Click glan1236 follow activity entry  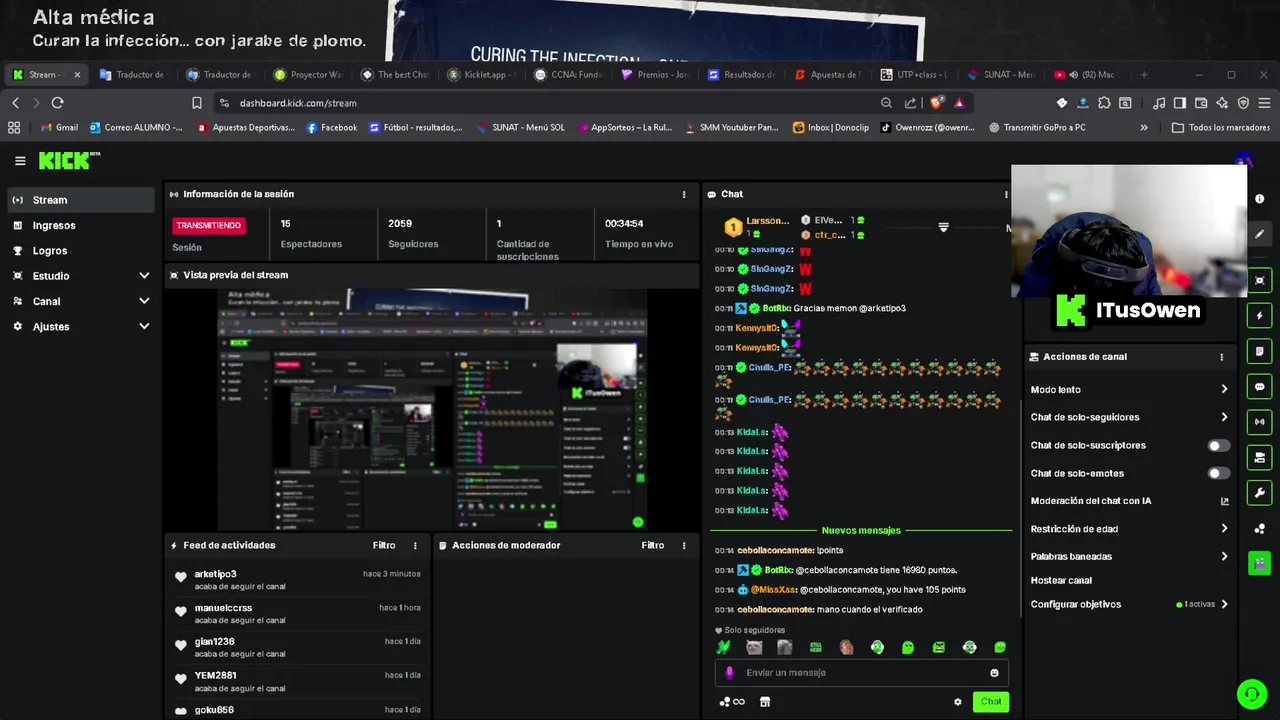298,647
